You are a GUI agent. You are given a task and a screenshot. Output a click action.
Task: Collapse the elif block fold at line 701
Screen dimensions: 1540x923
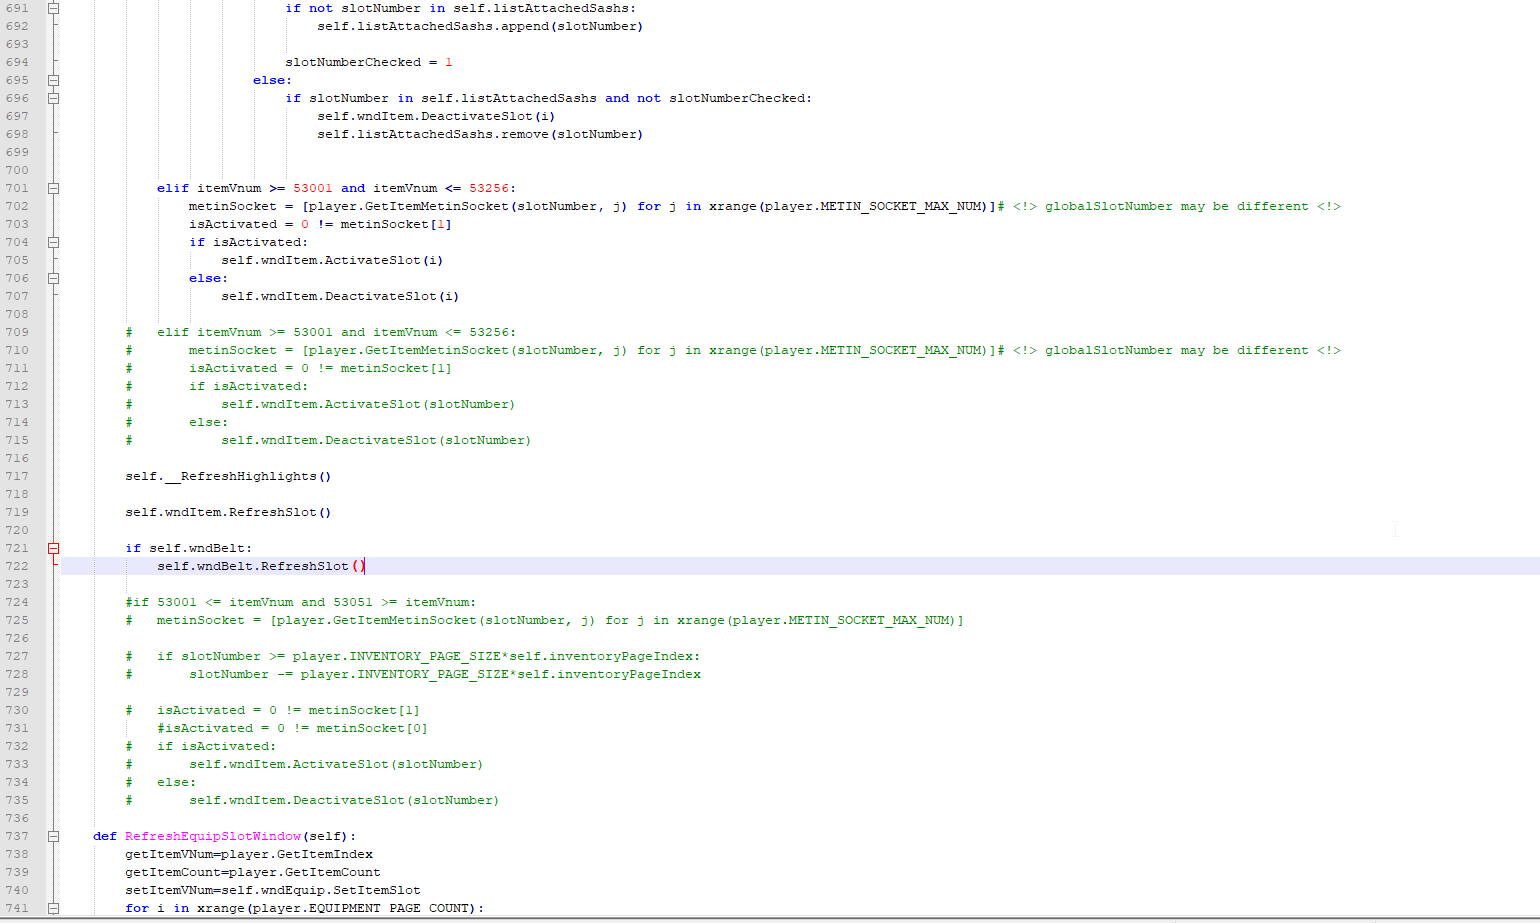54,188
